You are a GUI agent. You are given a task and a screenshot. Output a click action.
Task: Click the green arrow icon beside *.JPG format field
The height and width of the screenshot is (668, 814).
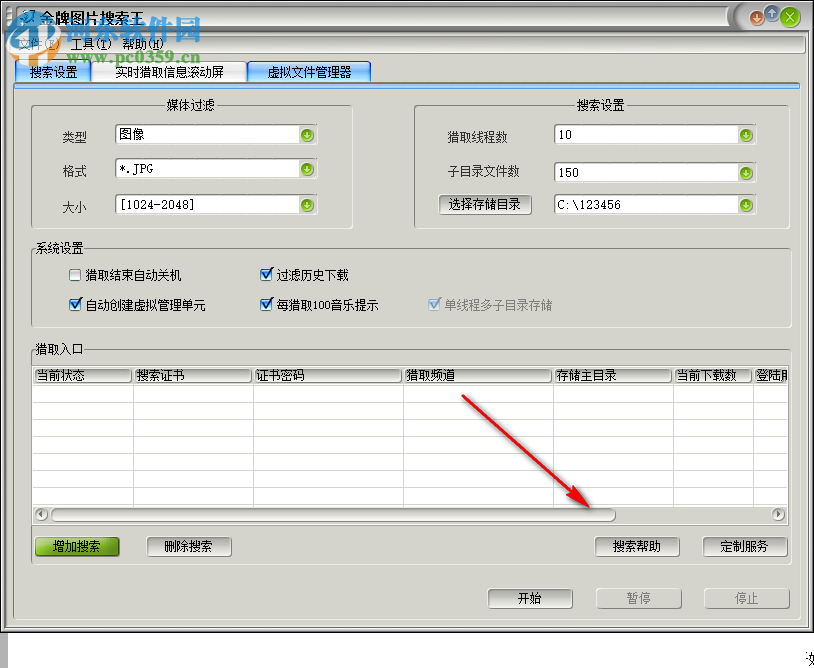click(309, 170)
